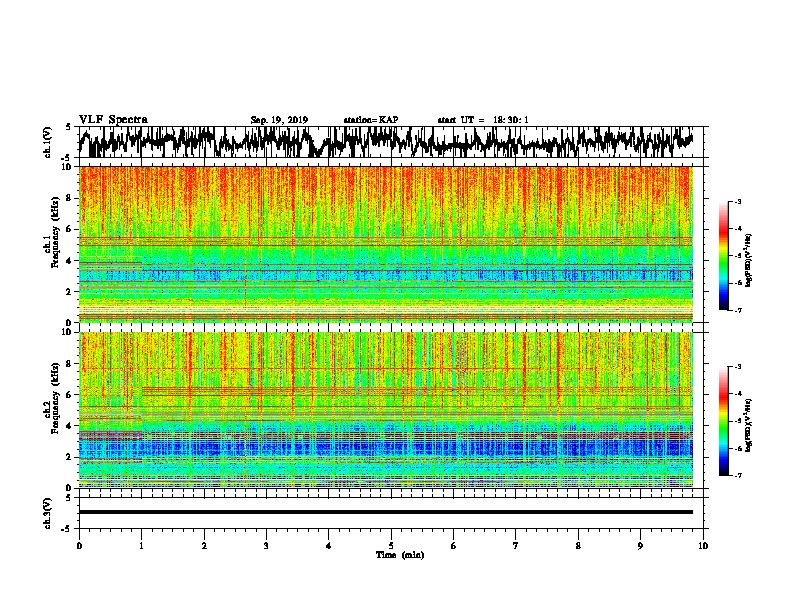Click the time axis tick label "8"
This screenshot has height=612, width=792.
coord(578,546)
